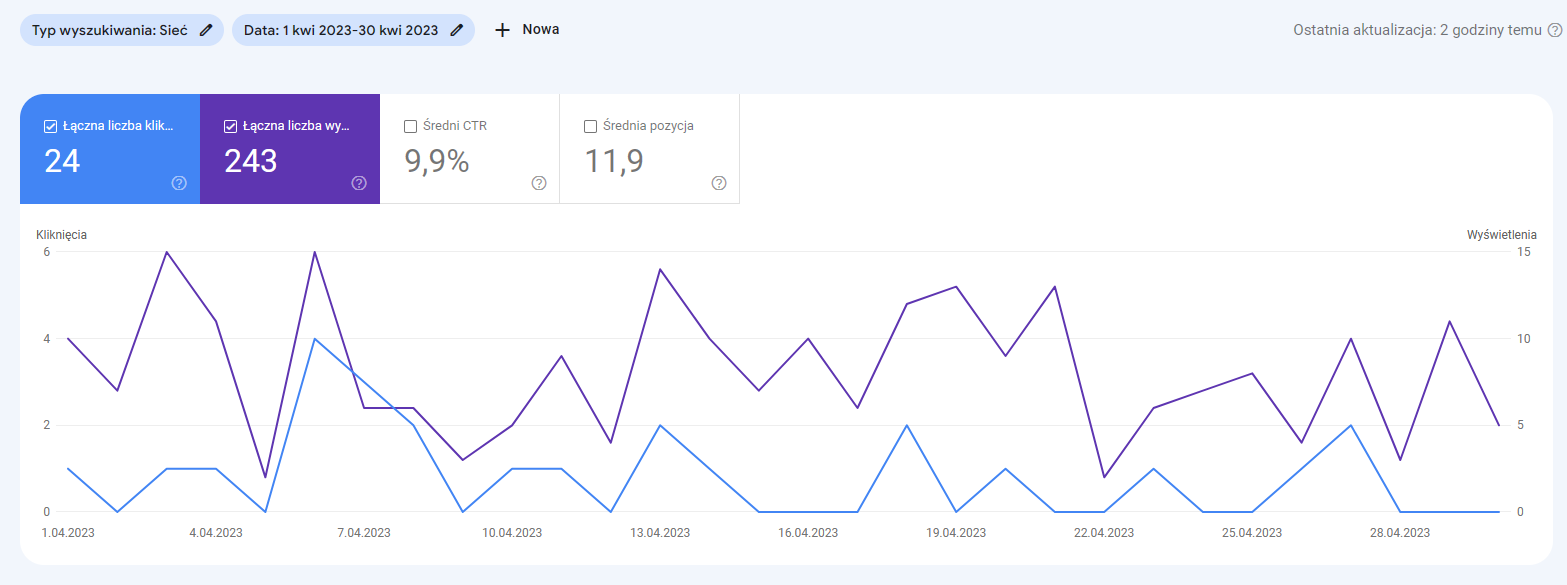This screenshot has height=585, width=1567.
Task: Click the 243 total impressions number
Action: tap(251, 161)
